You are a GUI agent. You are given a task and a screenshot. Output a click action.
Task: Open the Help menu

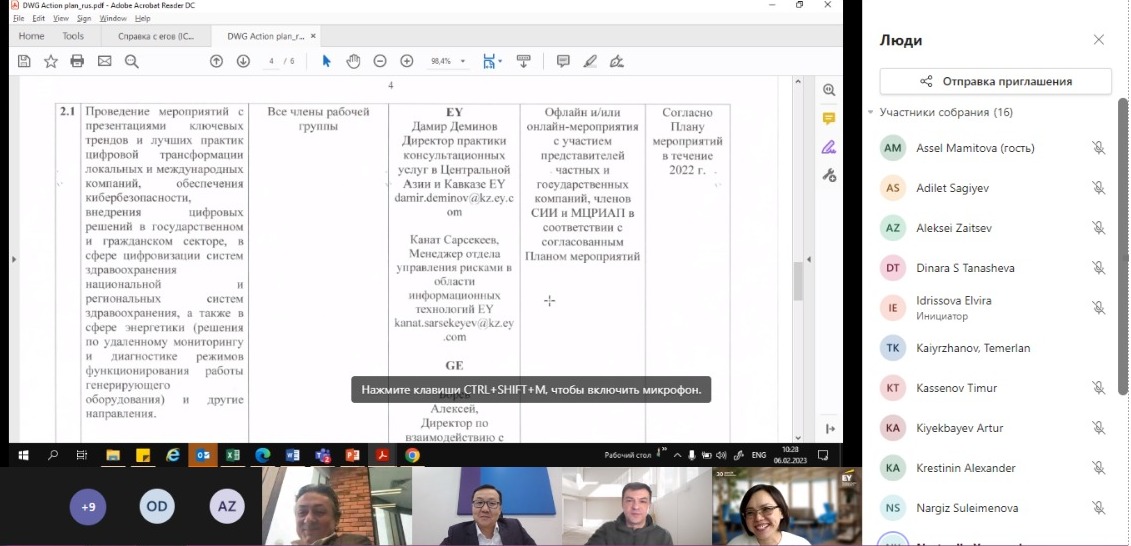click(x=142, y=18)
